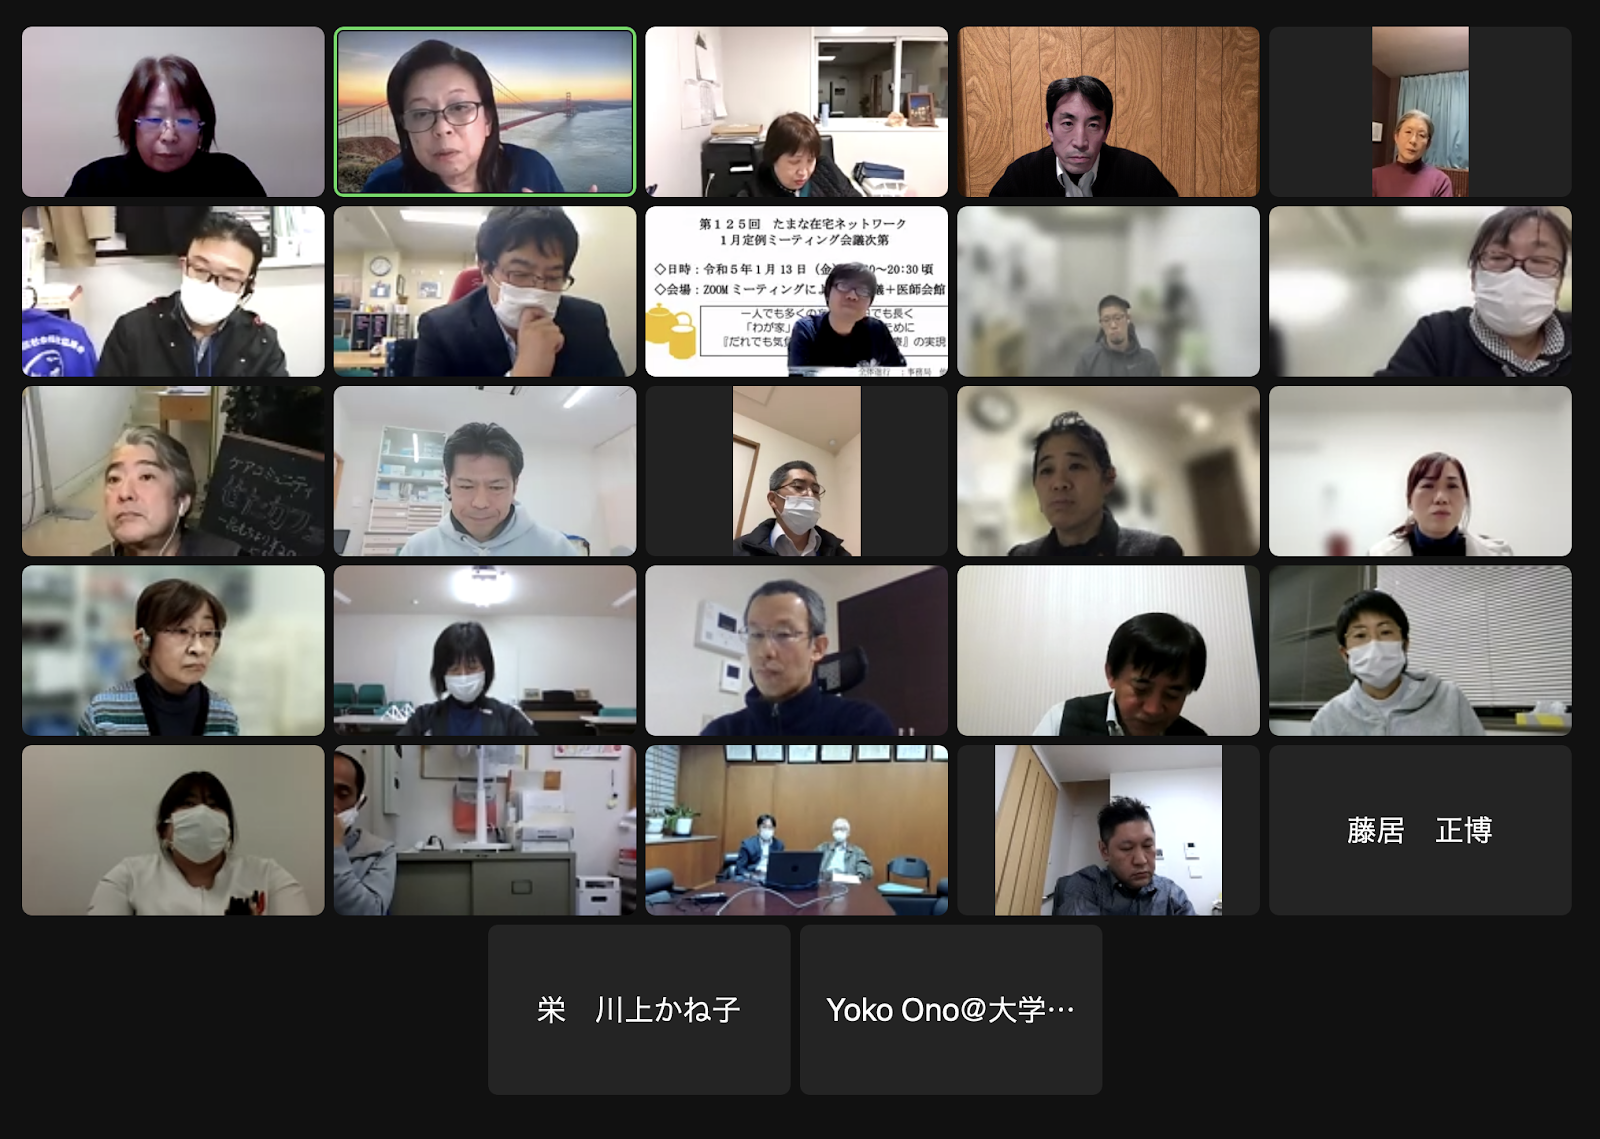Screen dimensions: 1600x1139
Task: Click the conference room tile with two people and a laptop
Action: (796, 830)
